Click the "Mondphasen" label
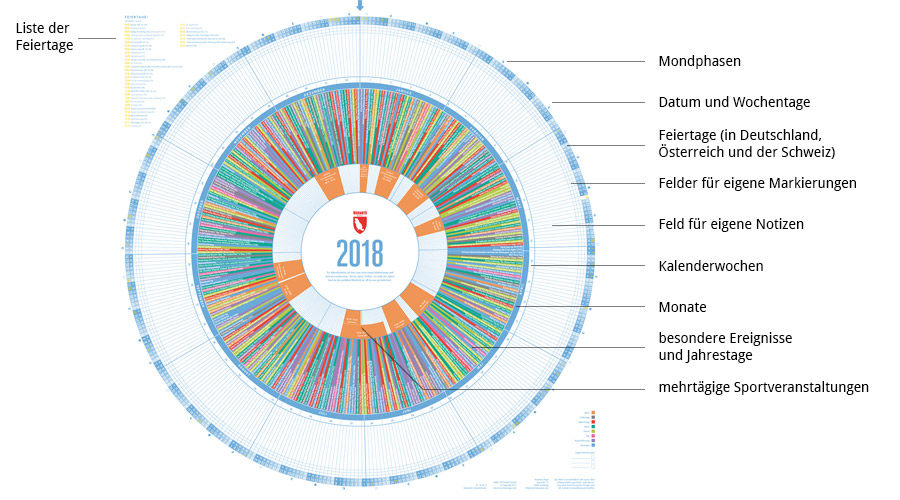This screenshot has height=500, width=900. [699, 61]
